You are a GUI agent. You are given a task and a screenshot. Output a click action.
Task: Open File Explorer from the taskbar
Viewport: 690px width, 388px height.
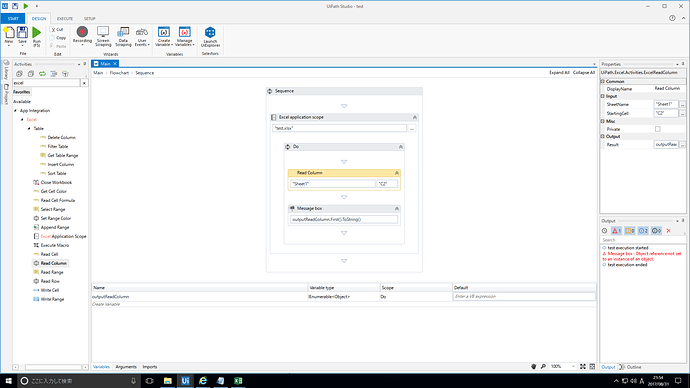click(x=168, y=381)
